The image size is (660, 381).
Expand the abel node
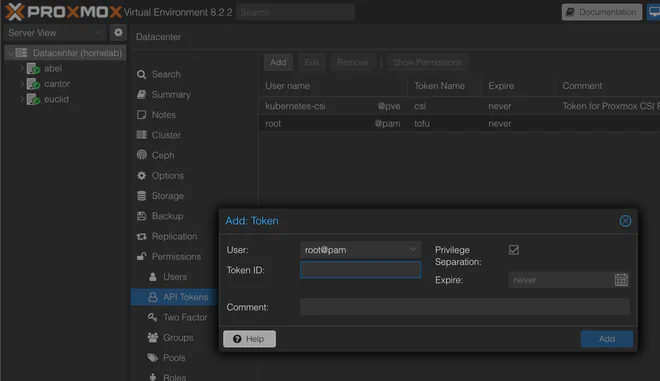click(x=22, y=68)
